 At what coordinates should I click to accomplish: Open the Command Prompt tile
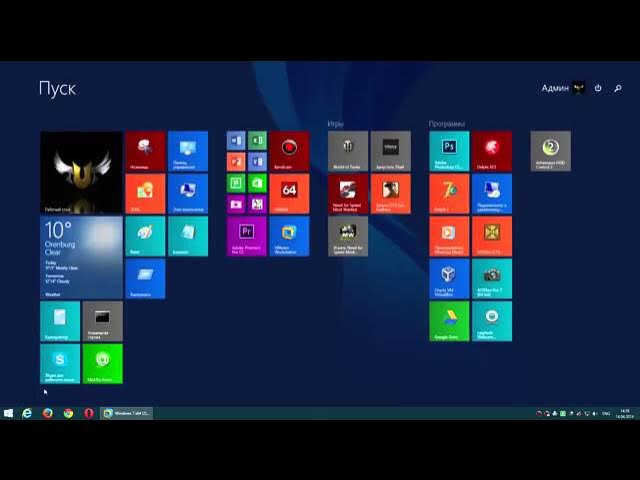pos(102,321)
